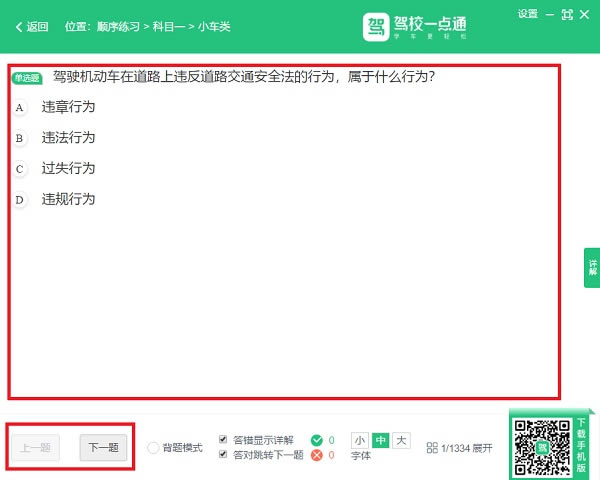Image resolution: width=600 pixels, height=480 pixels.
Task: Enable 背题模式 radio option
Action: pyautogui.click(x=153, y=448)
